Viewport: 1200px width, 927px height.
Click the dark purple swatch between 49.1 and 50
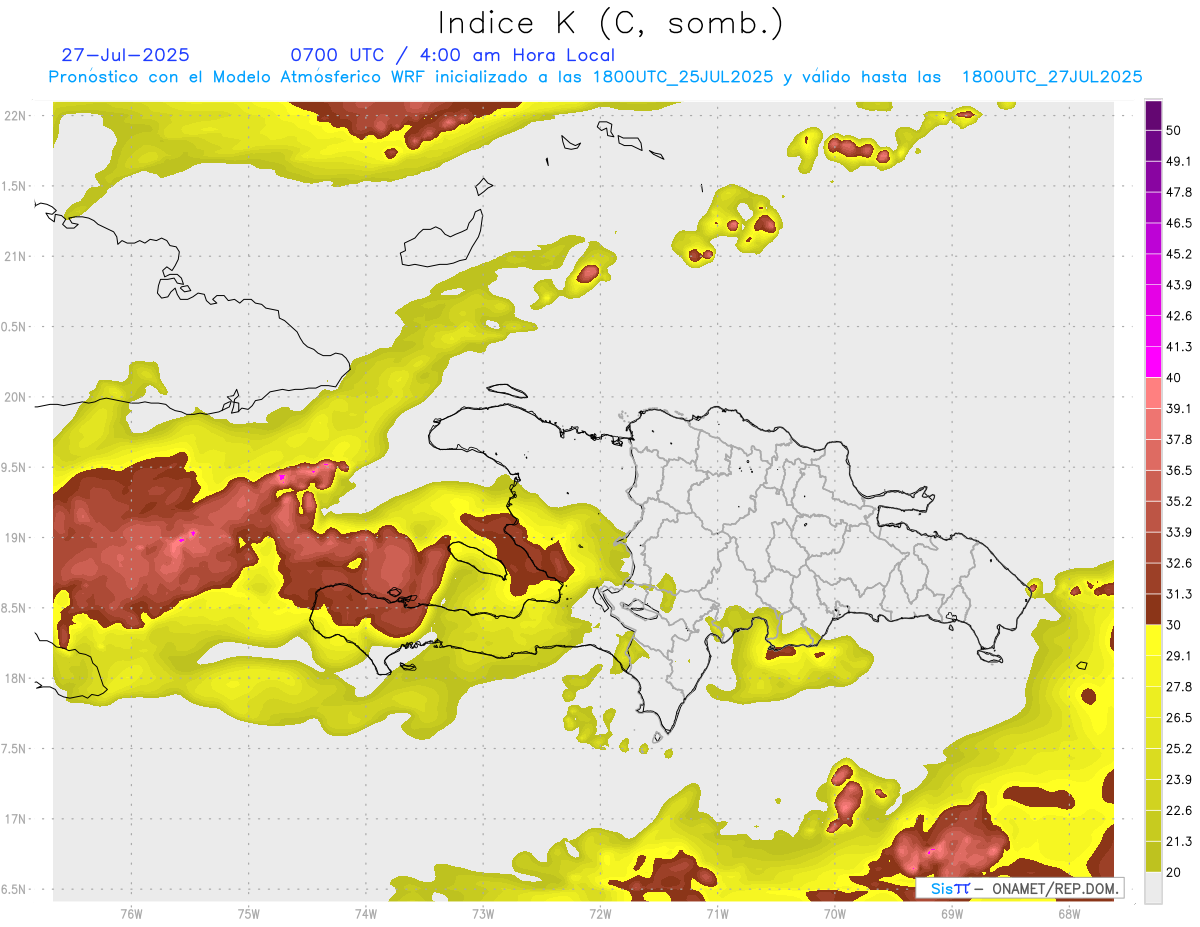click(1153, 146)
